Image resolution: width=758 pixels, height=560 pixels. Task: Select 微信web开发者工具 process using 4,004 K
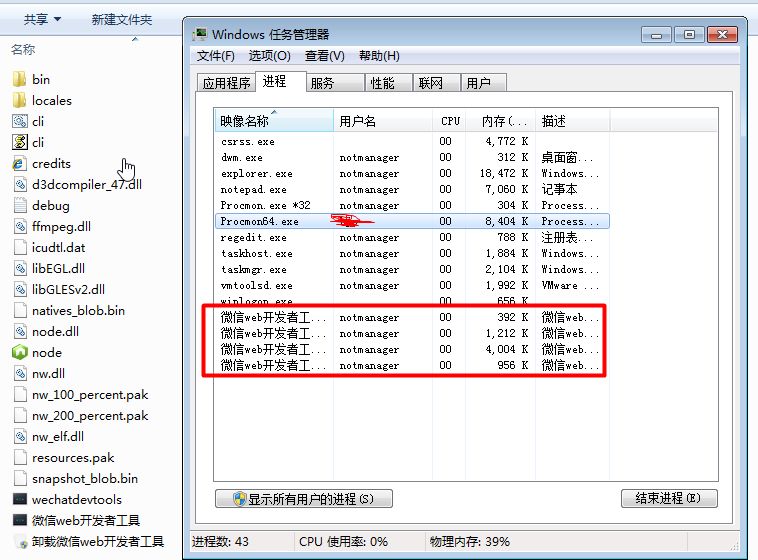click(412, 349)
